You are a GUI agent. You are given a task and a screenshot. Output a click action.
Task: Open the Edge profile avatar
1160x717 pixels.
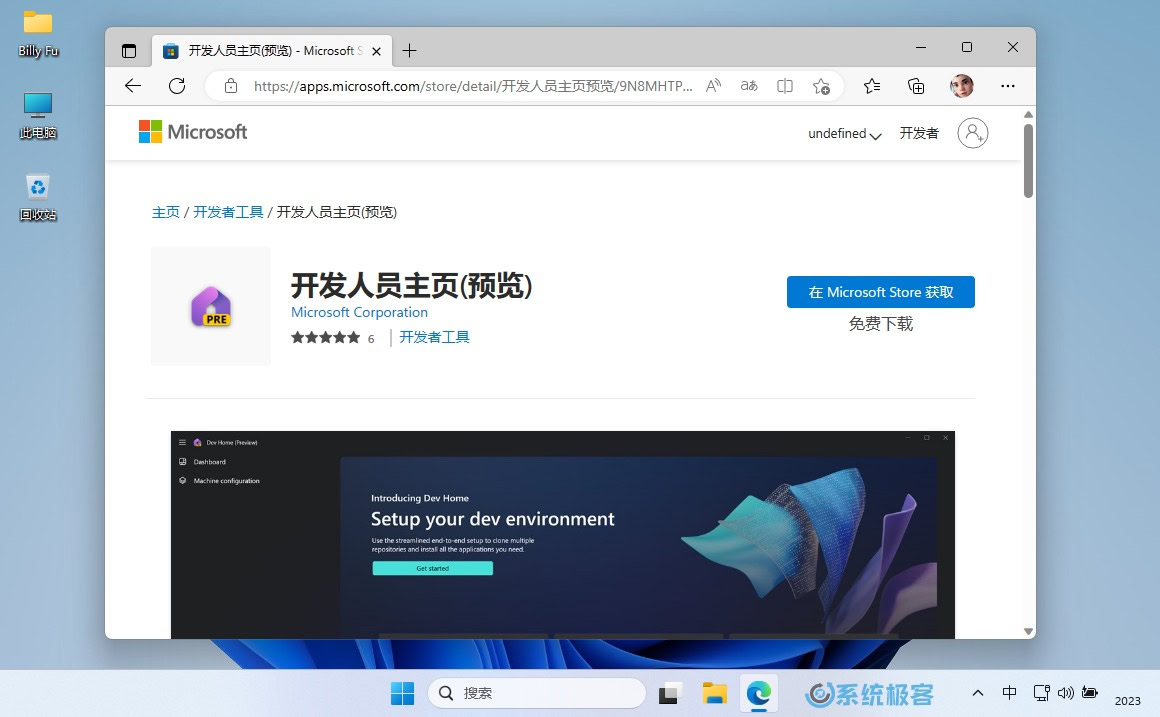pyautogui.click(x=962, y=86)
